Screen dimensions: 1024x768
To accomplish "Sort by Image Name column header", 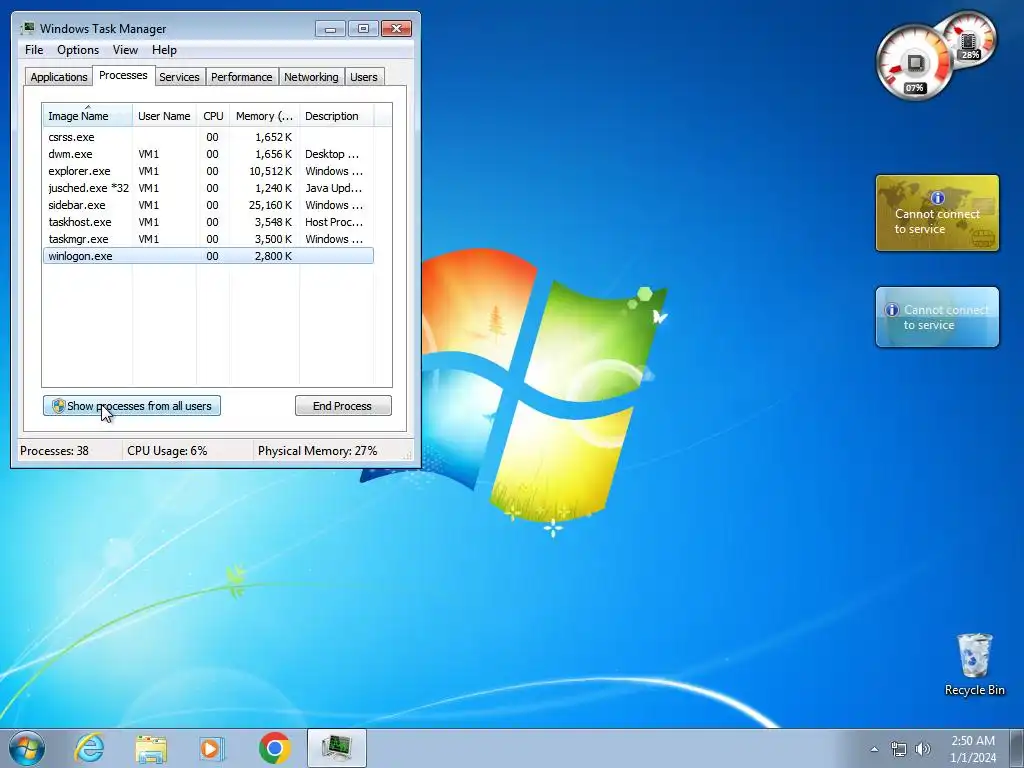I will [88, 116].
